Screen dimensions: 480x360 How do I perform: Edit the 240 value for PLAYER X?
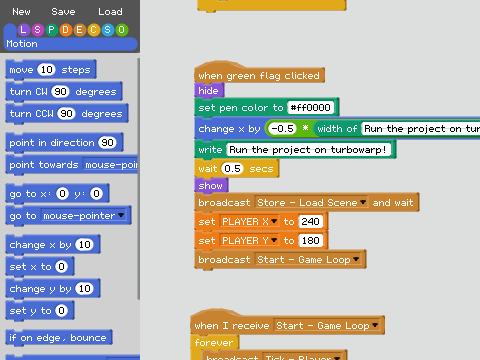point(311,222)
